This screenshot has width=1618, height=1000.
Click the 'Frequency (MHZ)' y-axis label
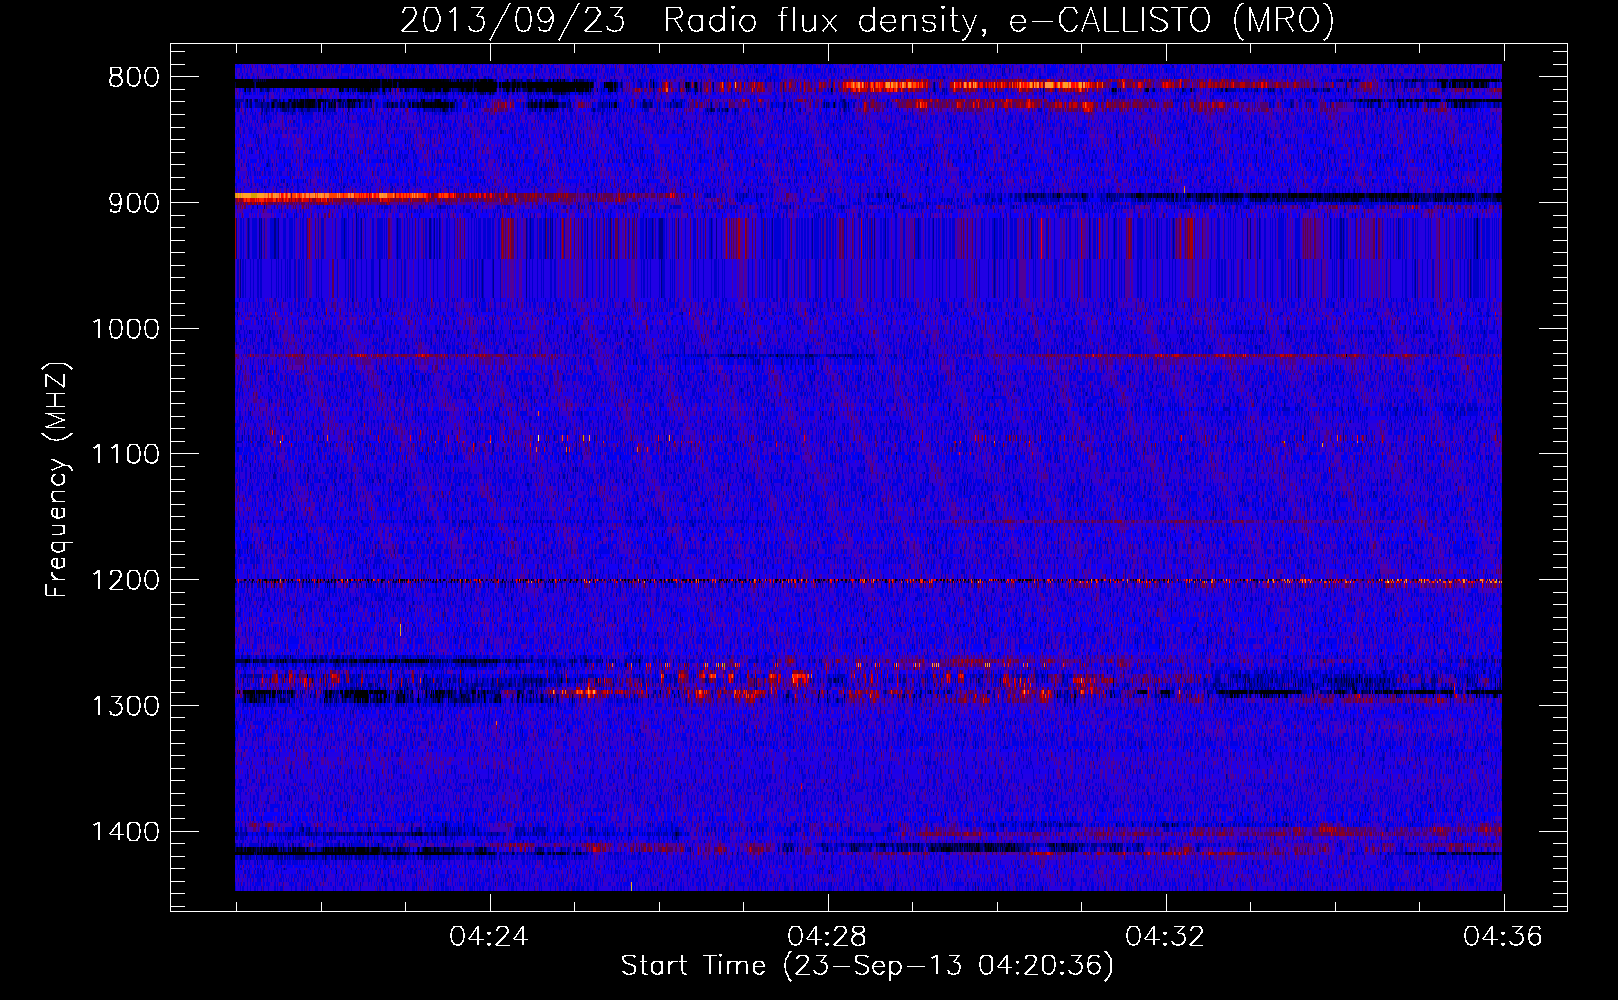click(57, 480)
